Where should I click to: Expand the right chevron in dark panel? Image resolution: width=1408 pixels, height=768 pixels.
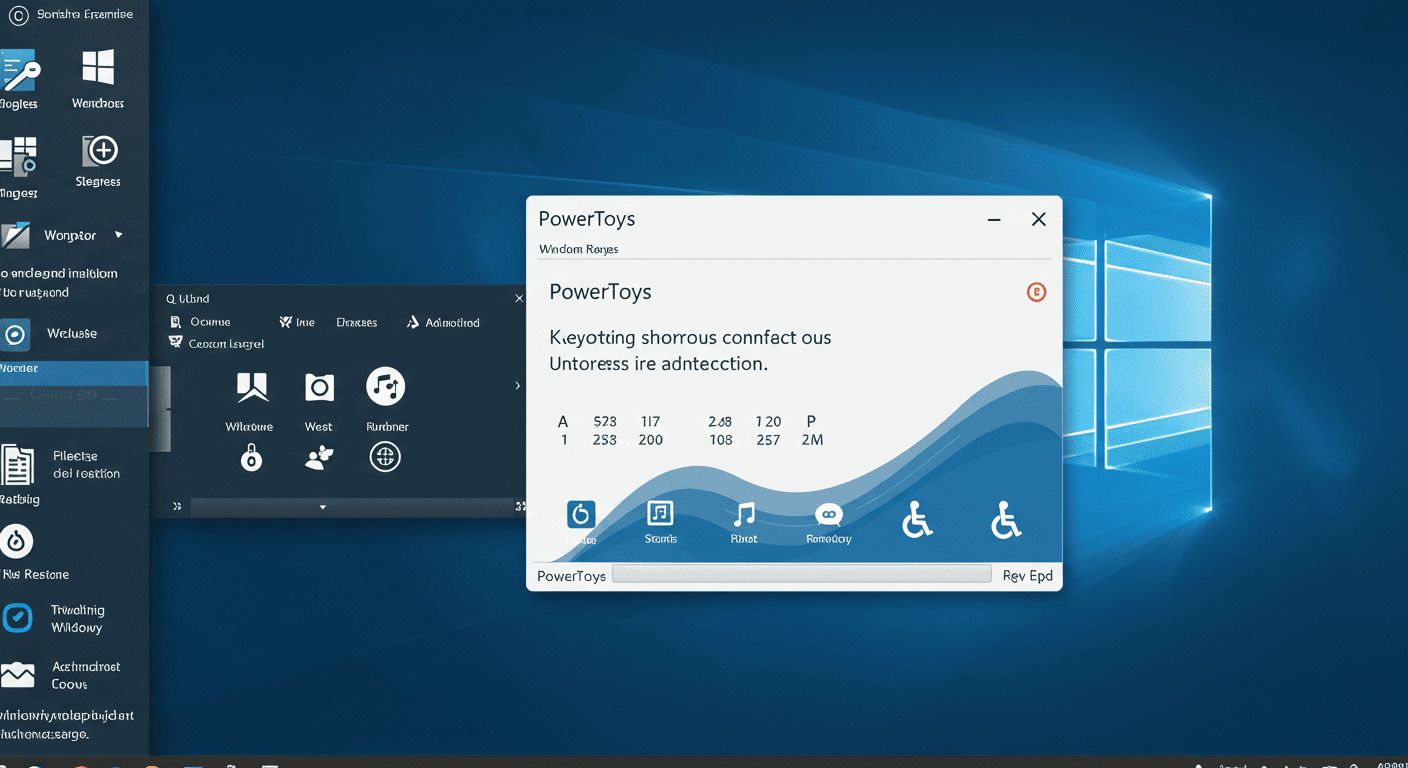click(517, 386)
